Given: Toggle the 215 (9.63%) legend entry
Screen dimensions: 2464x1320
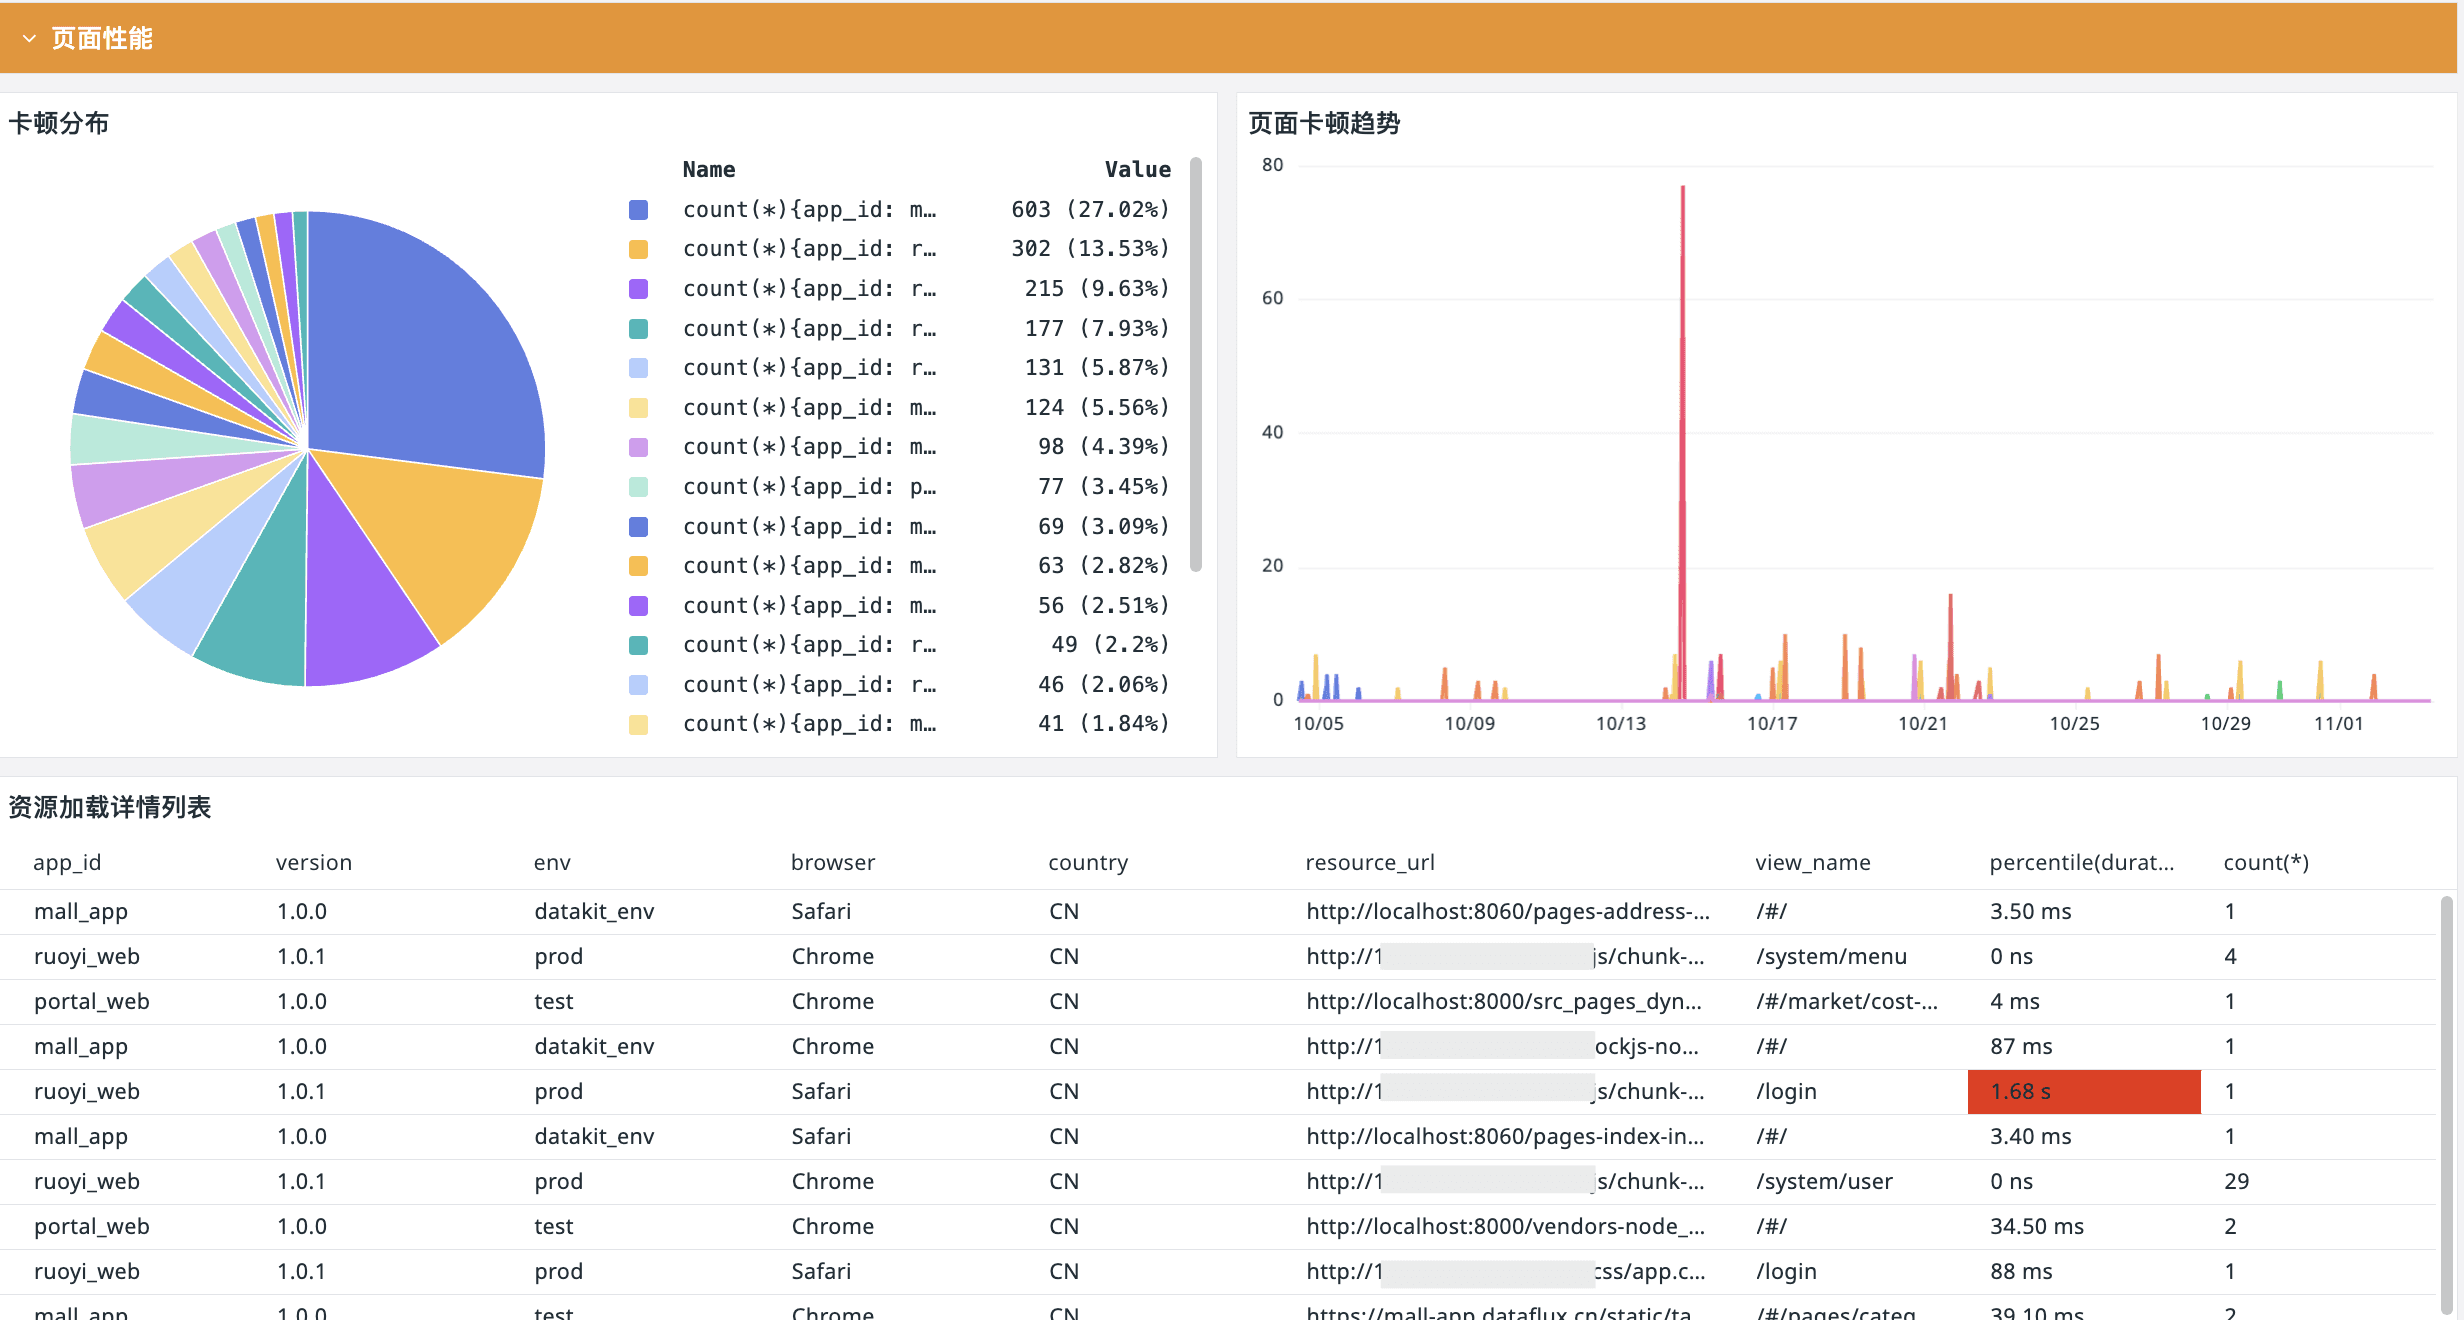Looking at the screenshot, I should (x=809, y=289).
